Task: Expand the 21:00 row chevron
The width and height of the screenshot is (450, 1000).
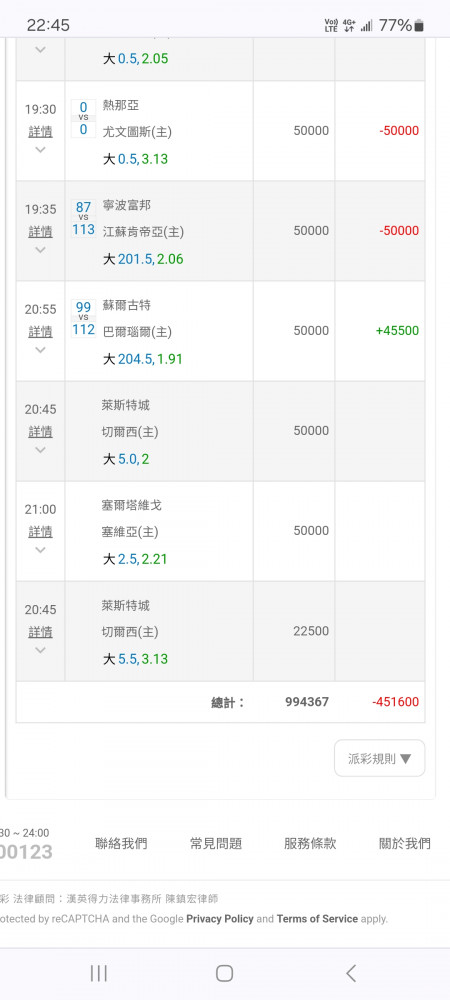Action: tap(40, 550)
